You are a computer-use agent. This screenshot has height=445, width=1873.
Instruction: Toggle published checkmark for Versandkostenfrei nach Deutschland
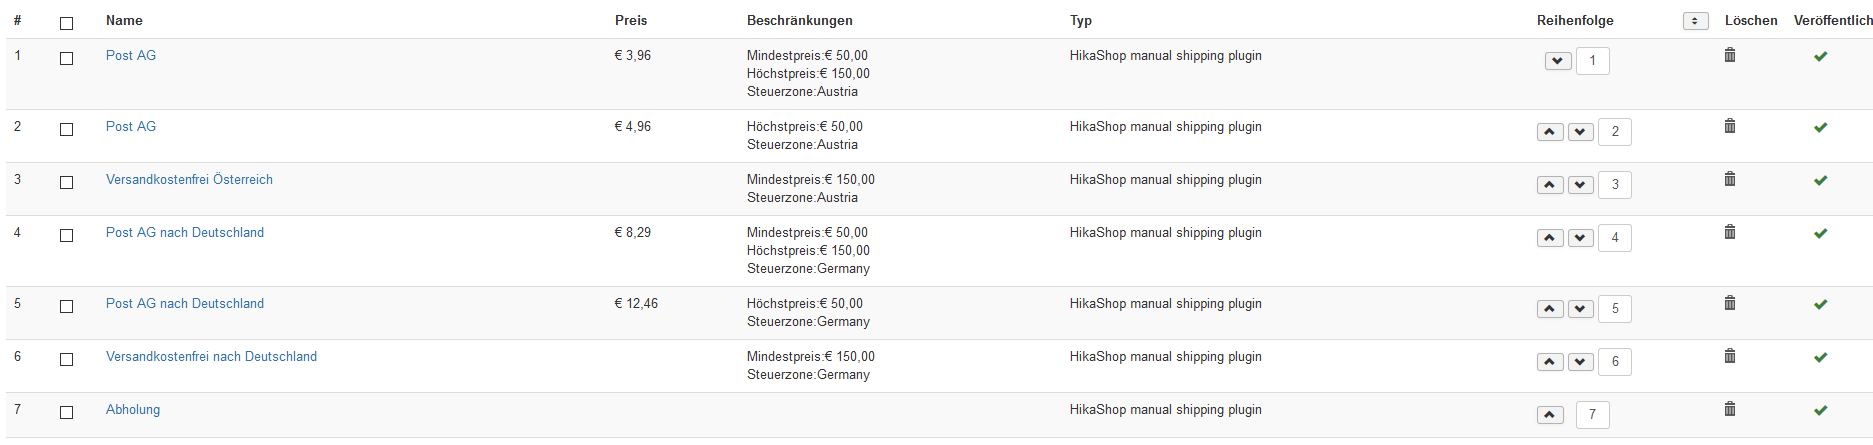click(x=1820, y=357)
